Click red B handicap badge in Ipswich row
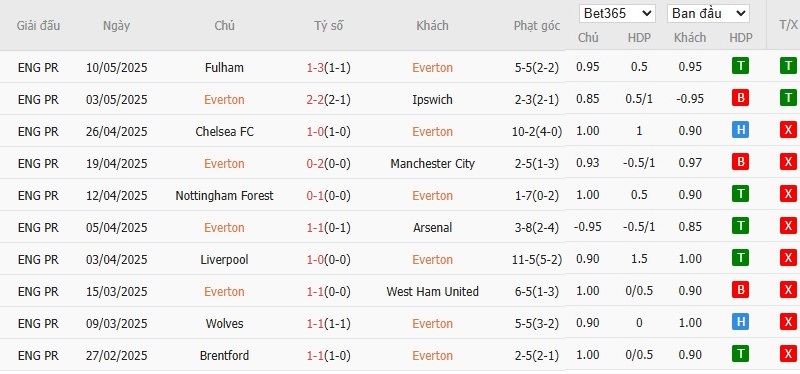800x374 pixels. click(740, 98)
